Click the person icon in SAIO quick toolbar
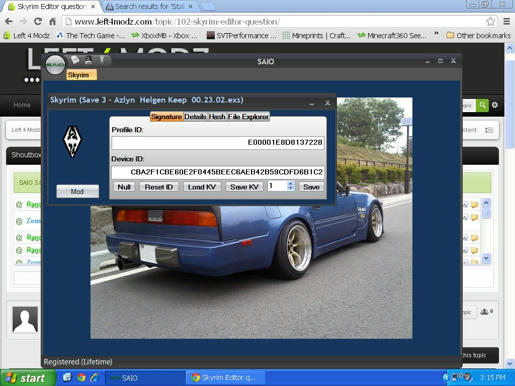 point(88,60)
